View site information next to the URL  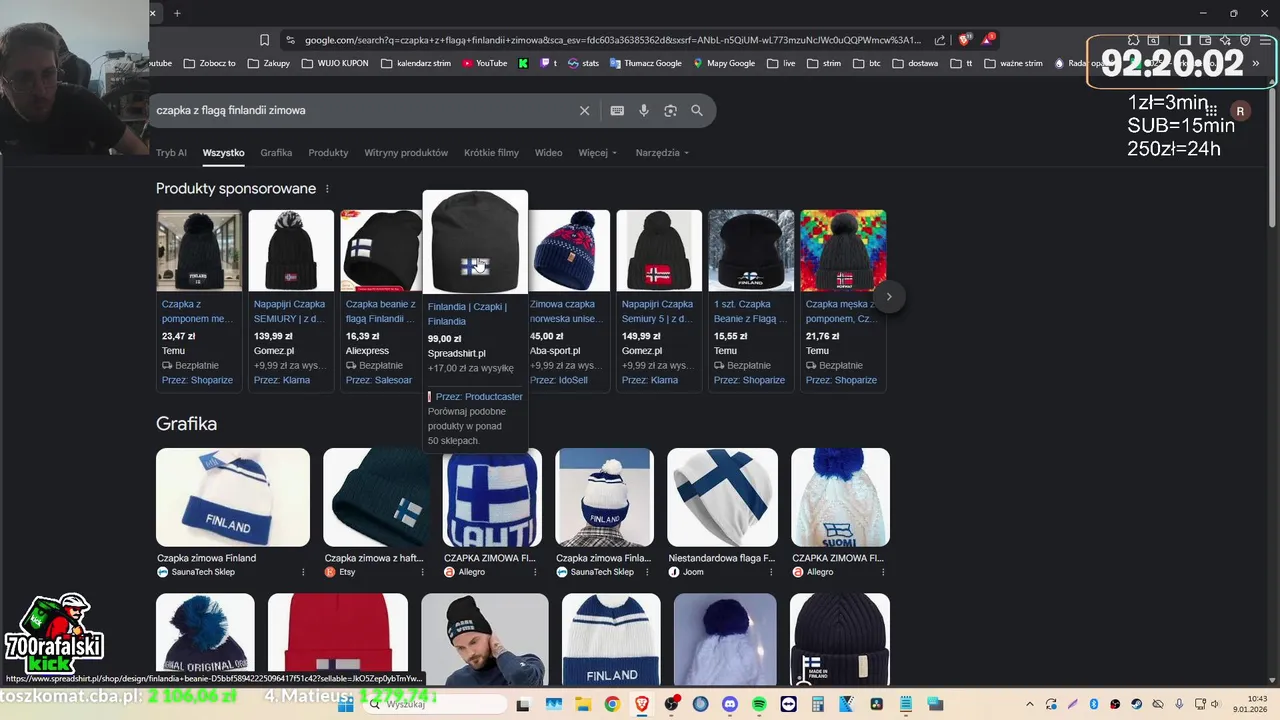click(x=290, y=40)
